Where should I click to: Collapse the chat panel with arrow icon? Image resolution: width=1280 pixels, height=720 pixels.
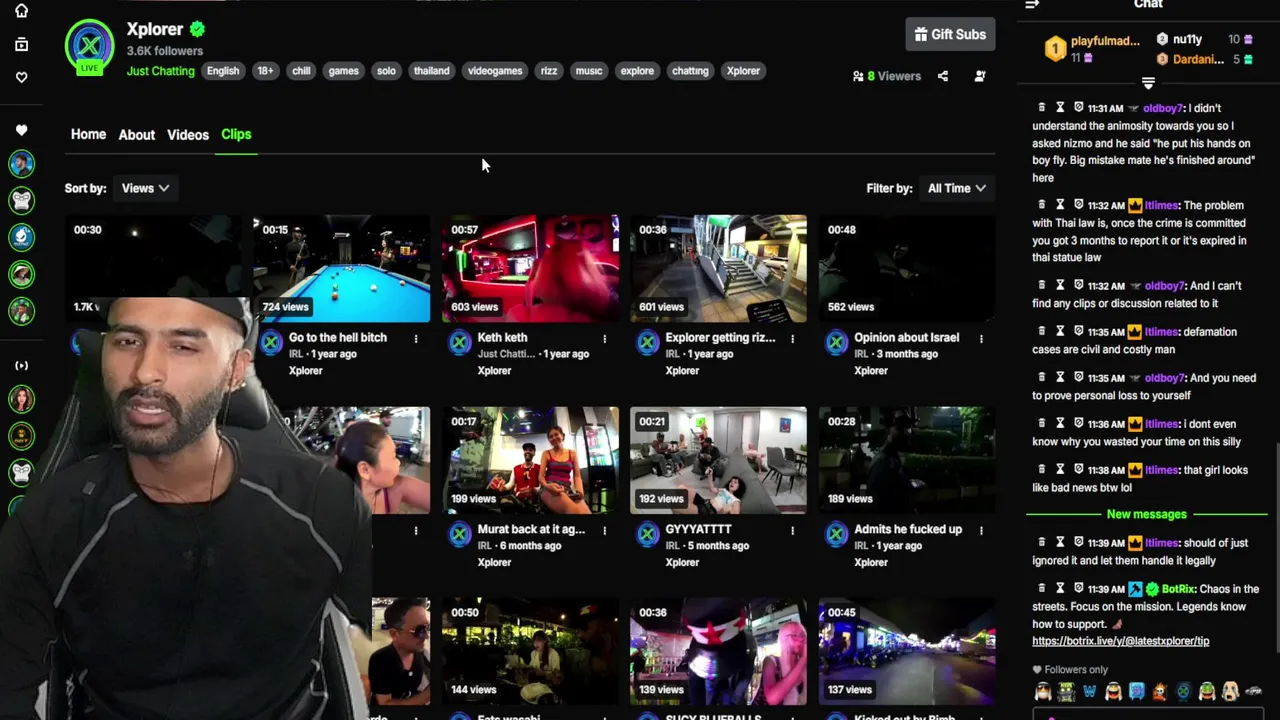tap(1032, 5)
